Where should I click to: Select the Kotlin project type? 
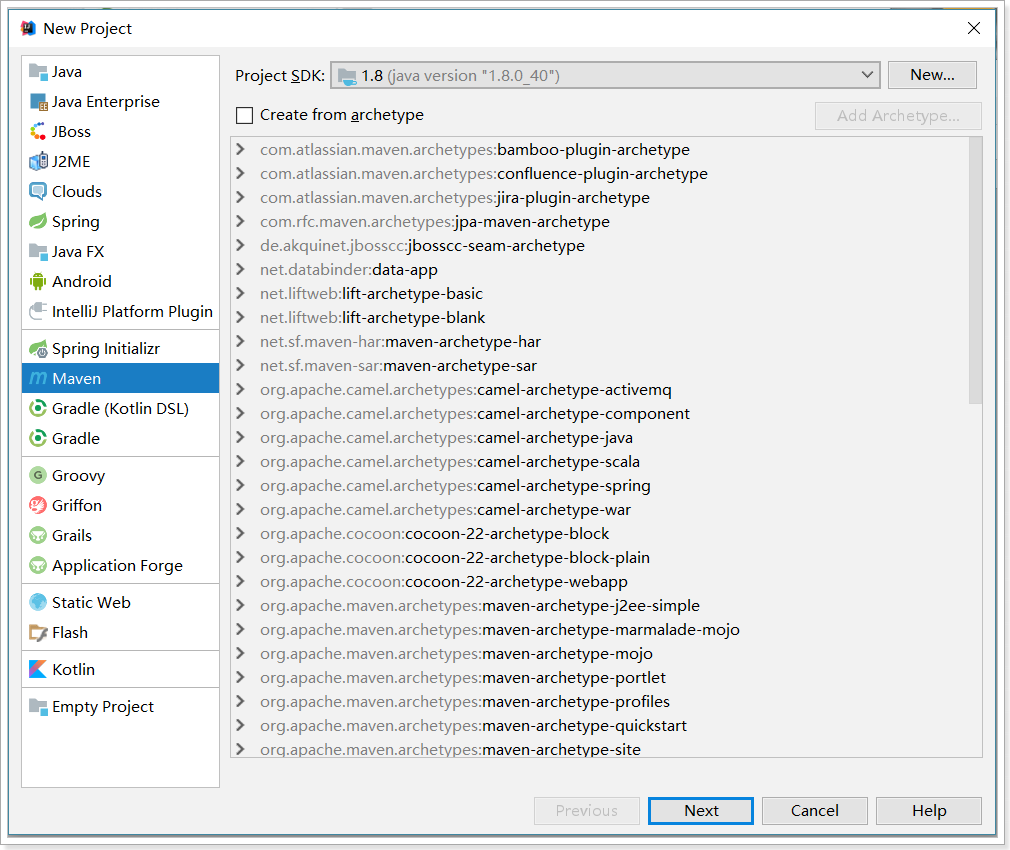pyautogui.click(x=120, y=670)
